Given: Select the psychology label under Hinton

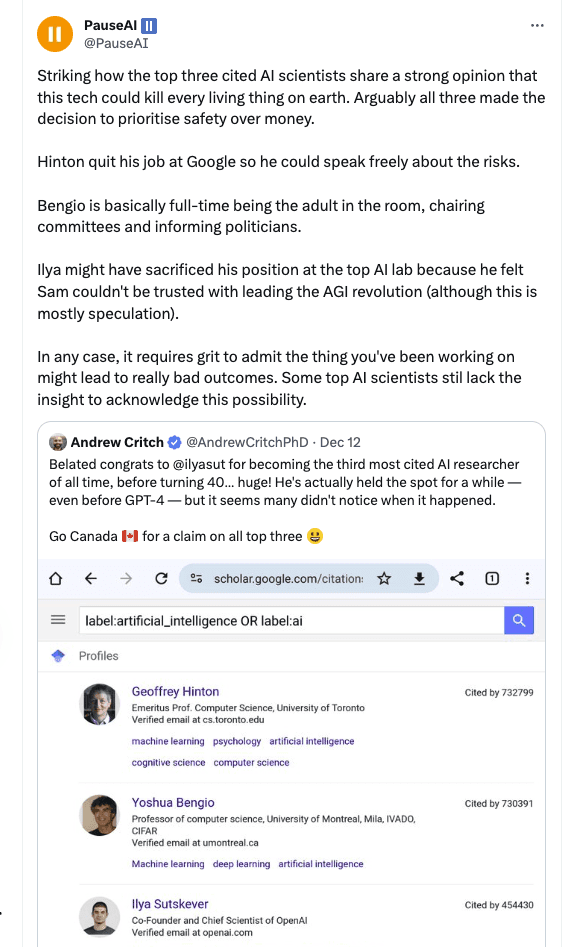Looking at the screenshot, I should click(237, 741).
